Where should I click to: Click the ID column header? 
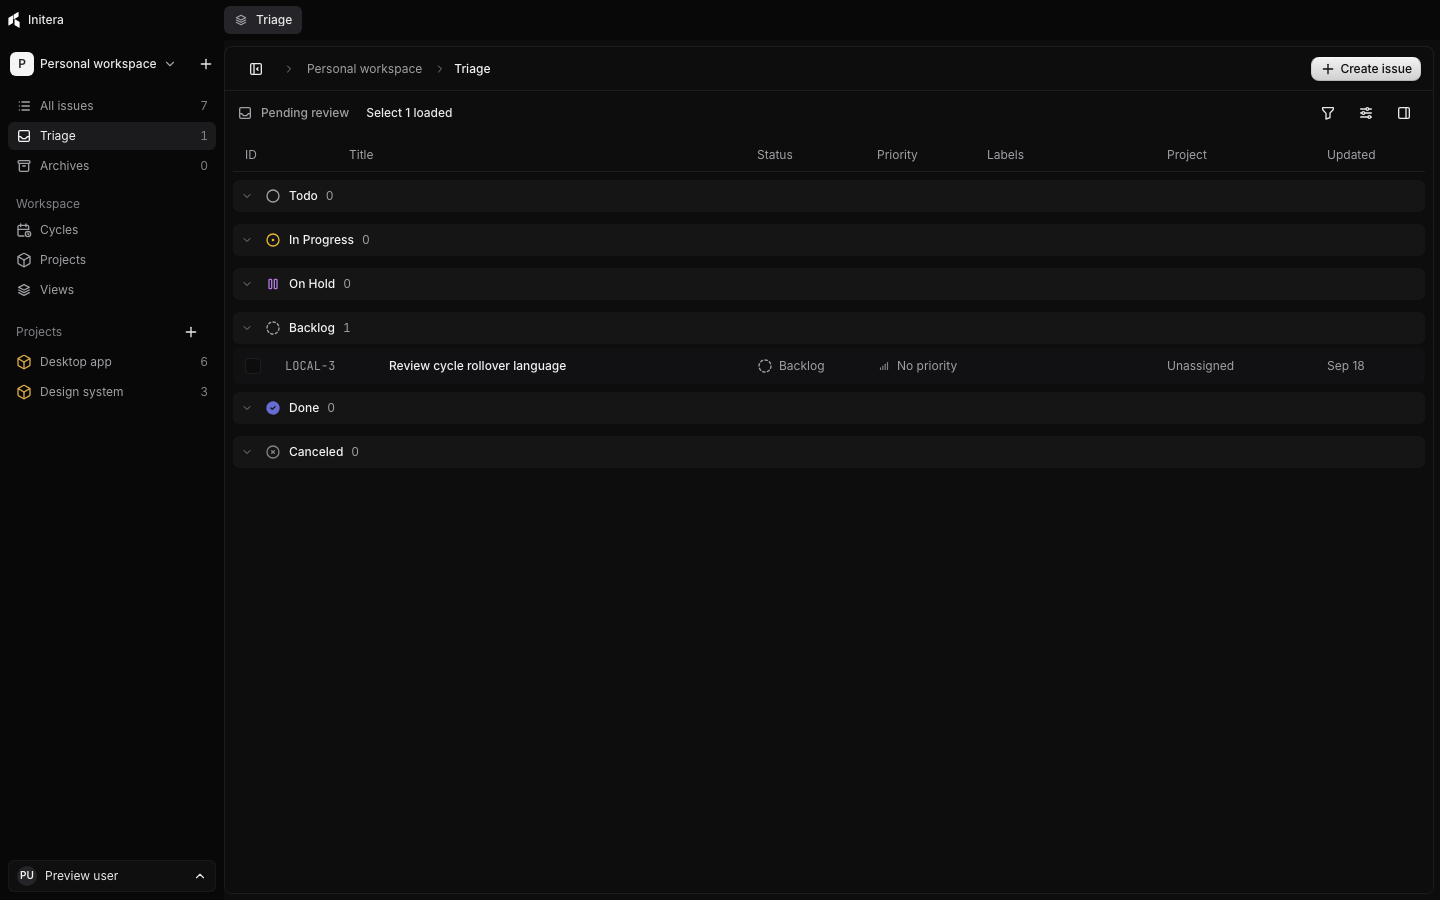pyautogui.click(x=251, y=155)
